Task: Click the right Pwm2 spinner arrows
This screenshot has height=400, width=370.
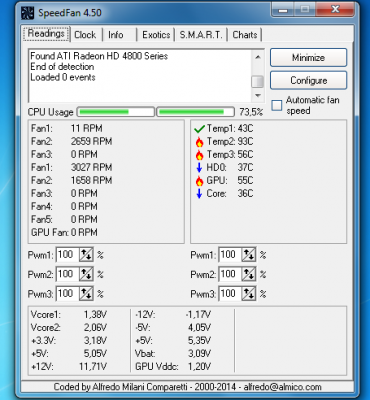Action: pos(249,275)
